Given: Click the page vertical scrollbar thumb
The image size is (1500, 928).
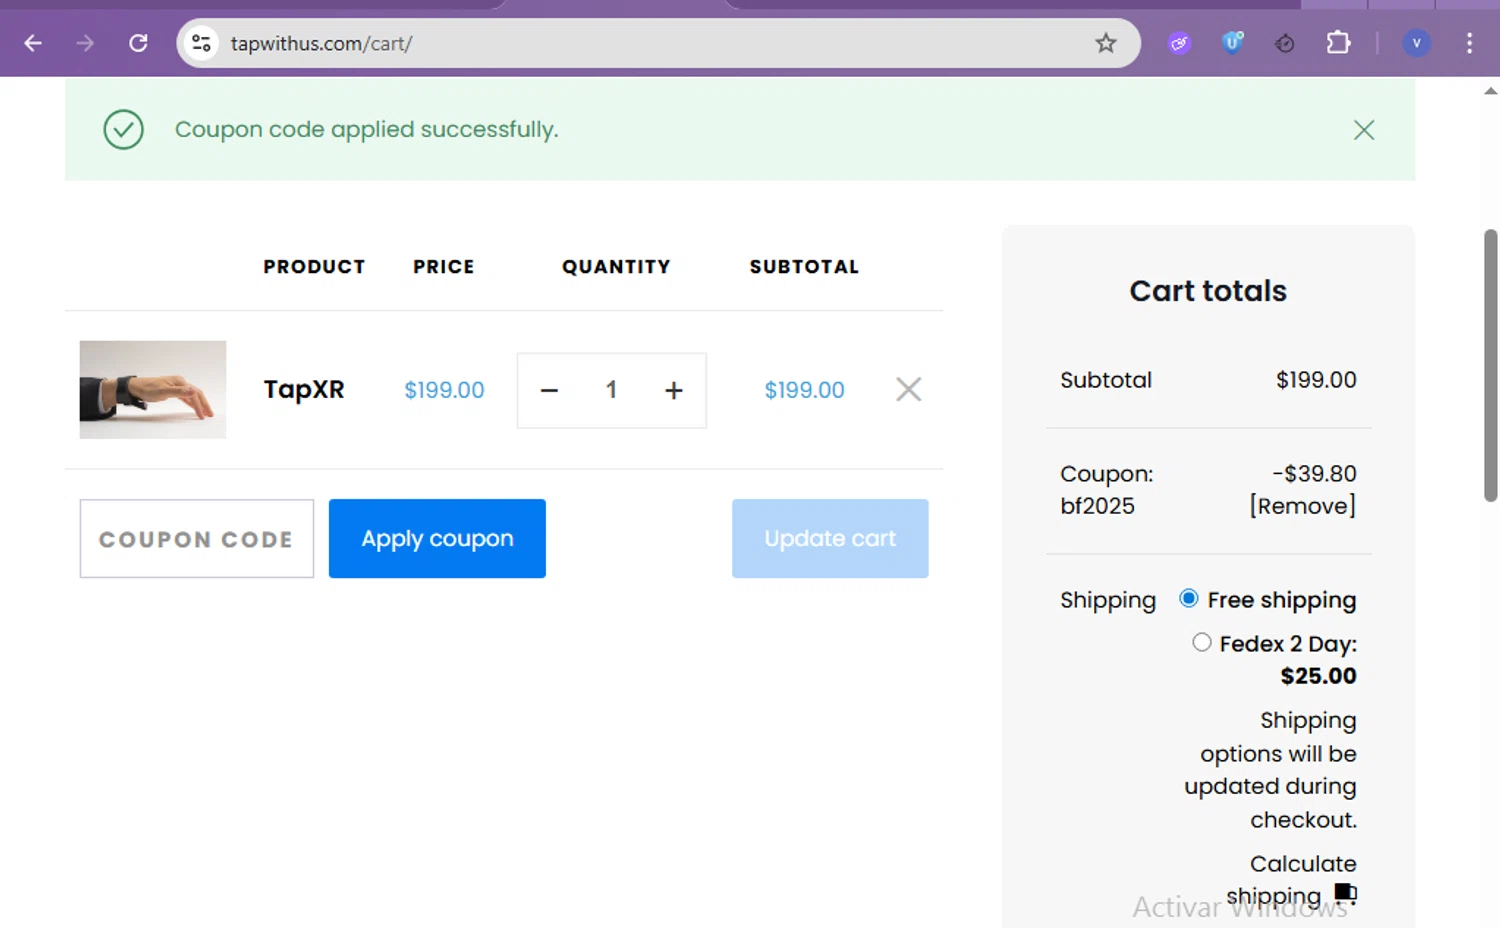Looking at the screenshot, I should pos(1490,365).
